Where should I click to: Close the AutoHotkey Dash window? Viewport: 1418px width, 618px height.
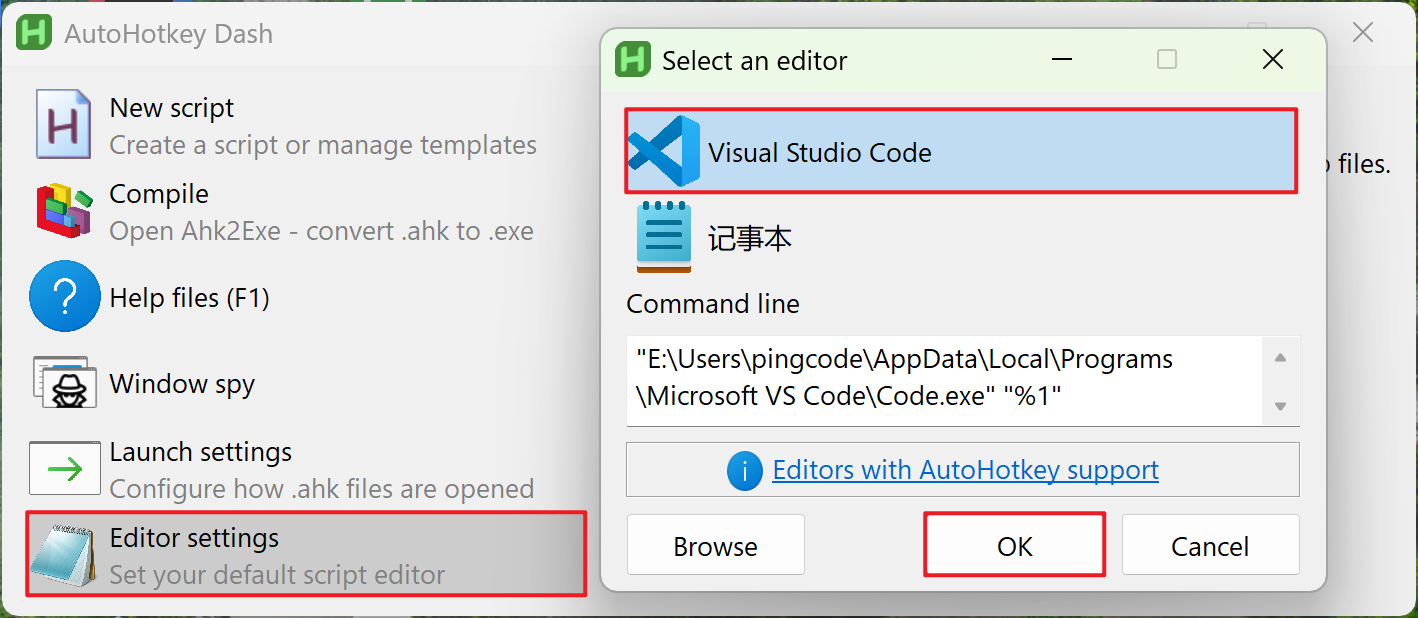coord(1362,33)
